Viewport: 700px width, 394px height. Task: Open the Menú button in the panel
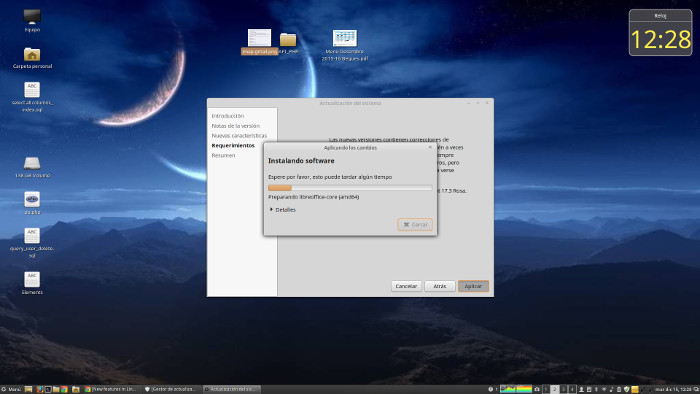click(x=11, y=389)
